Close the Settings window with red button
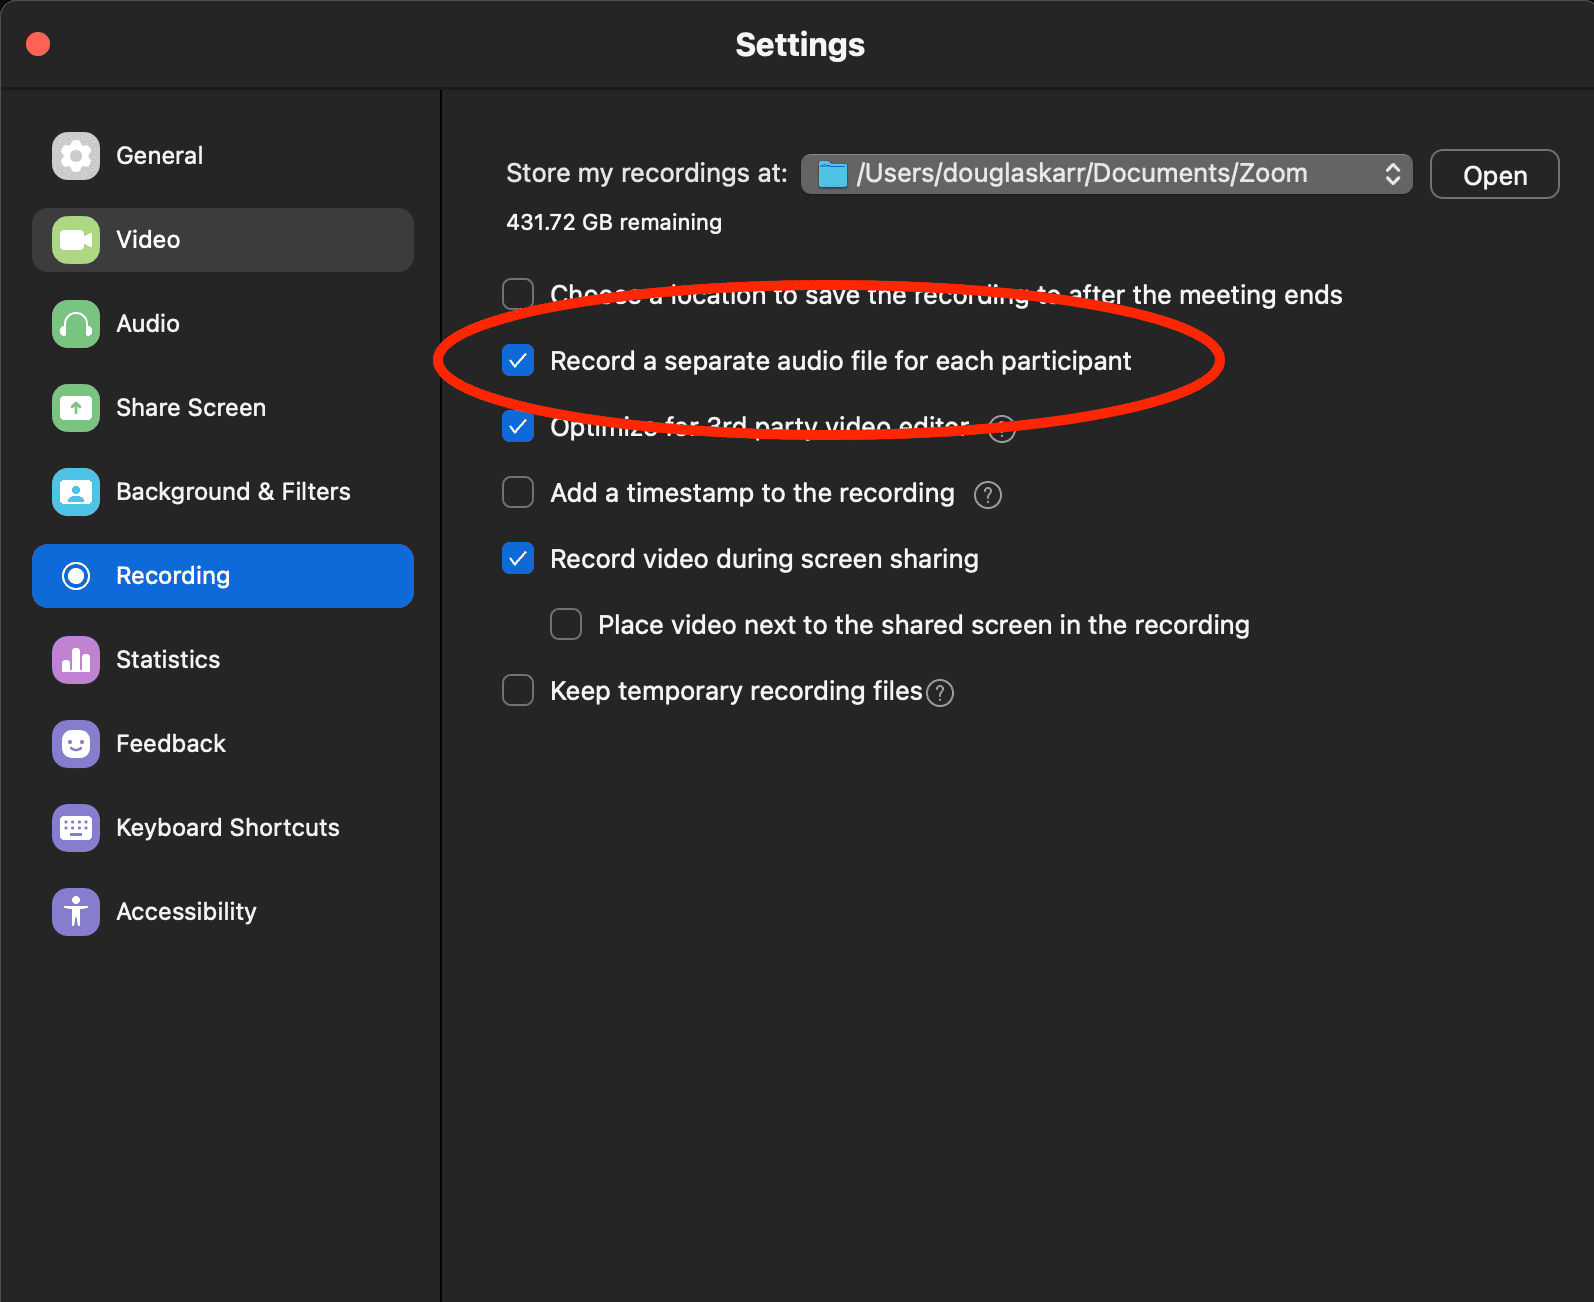 click(38, 45)
